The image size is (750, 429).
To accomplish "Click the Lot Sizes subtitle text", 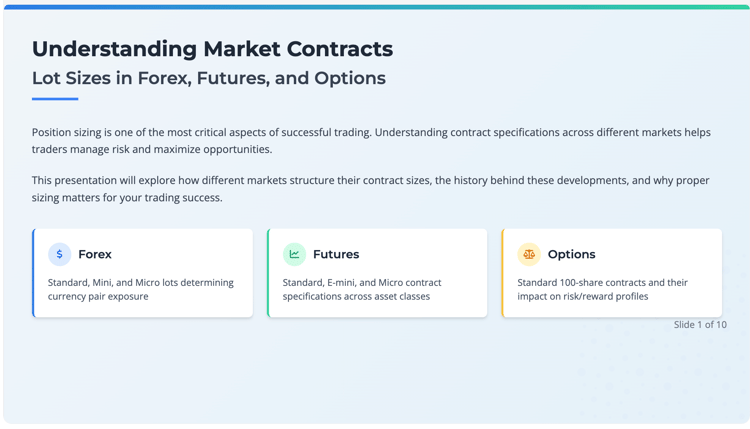I will 209,78.
